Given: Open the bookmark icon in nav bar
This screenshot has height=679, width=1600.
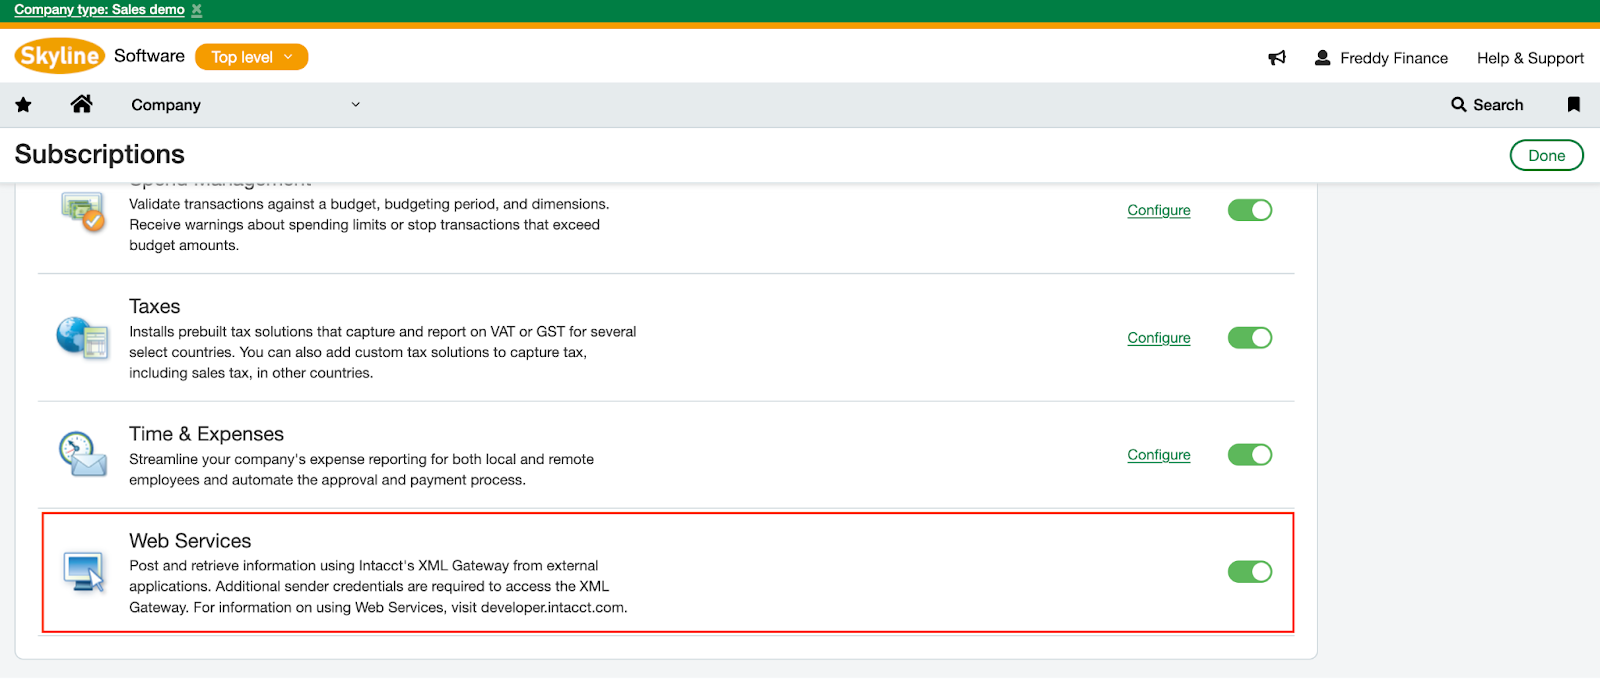Looking at the screenshot, I should [1573, 105].
